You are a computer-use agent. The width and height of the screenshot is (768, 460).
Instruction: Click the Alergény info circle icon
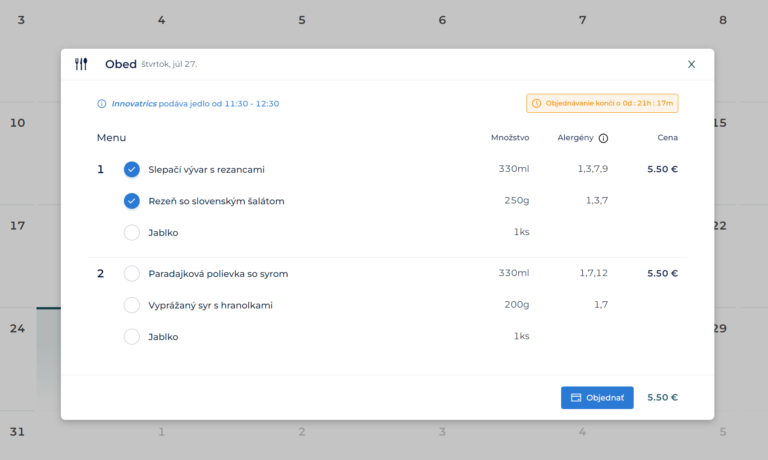click(x=603, y=138)
